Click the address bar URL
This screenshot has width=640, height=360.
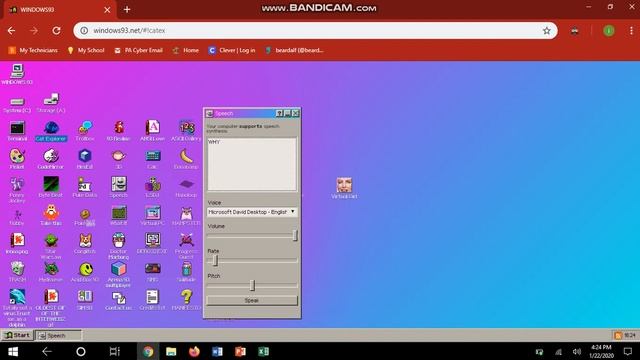tap(129, 31)
